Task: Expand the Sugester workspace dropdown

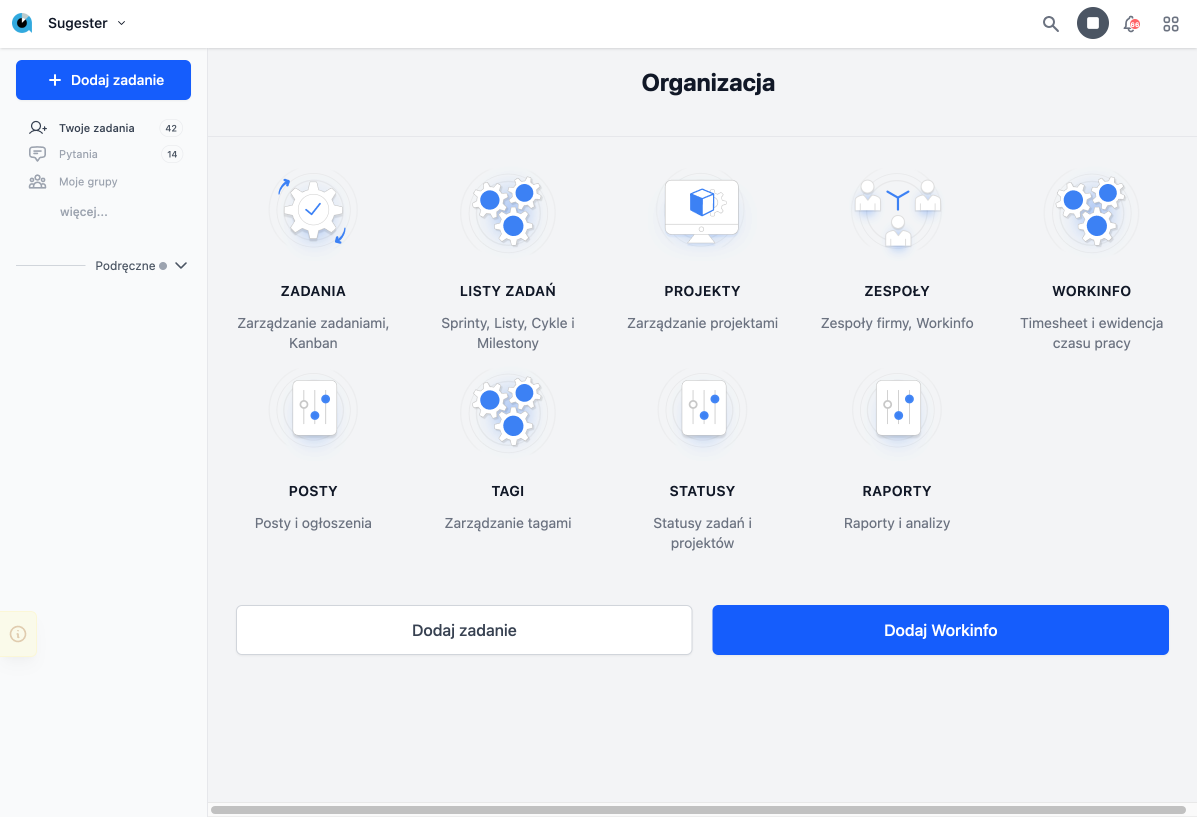Action: click(x=121, y=23)
